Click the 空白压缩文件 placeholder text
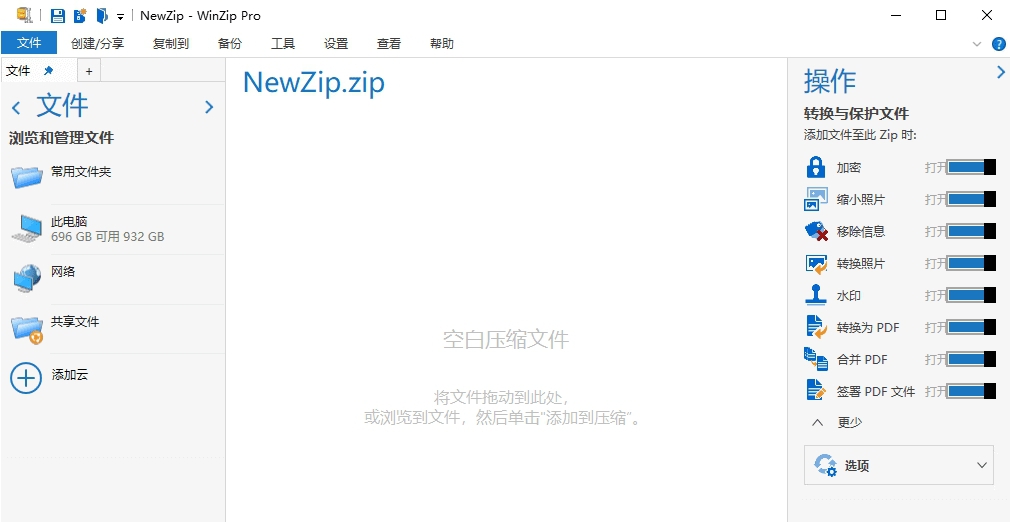Viewport: 1011px width, 522px height. coord(506,339)
